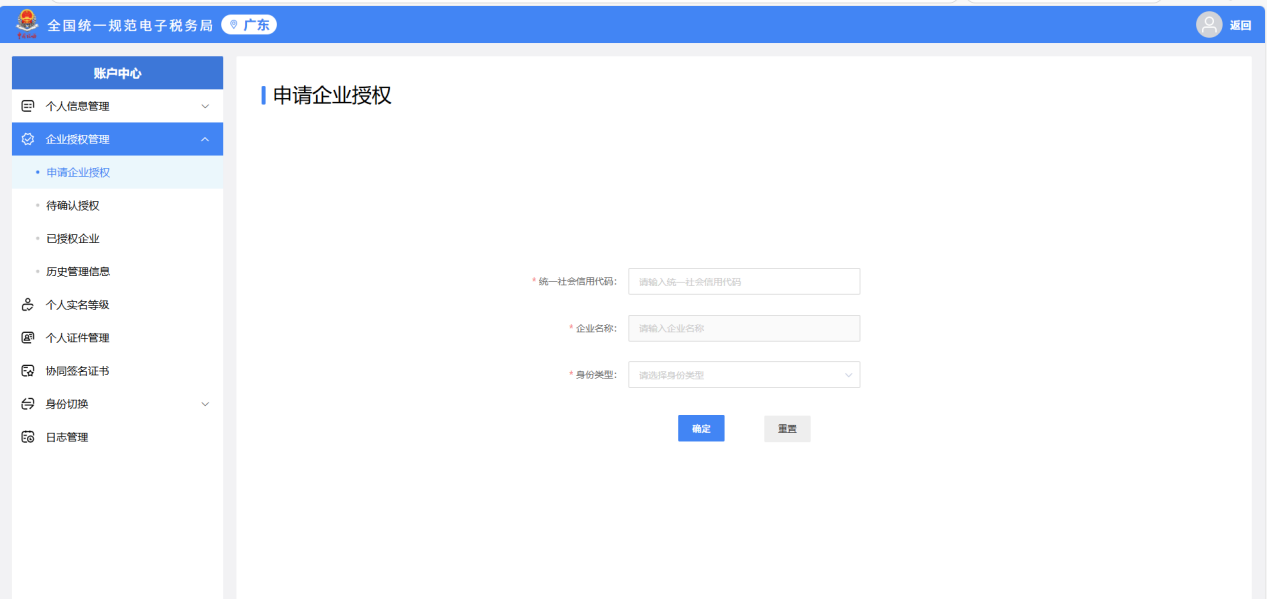This screenshot has width=1267, height=599.
Task: Select 已授权企业 in the sidebar
Action: (73, 239)
